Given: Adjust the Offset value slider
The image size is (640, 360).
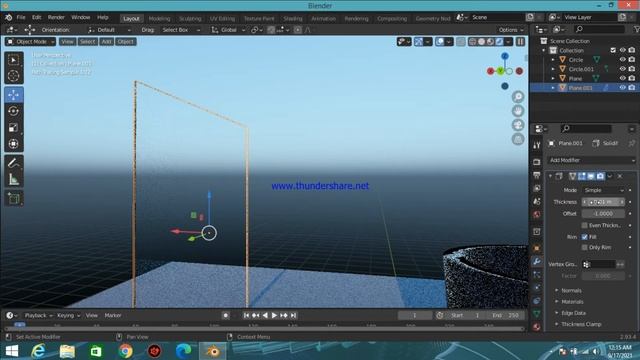Looking at the screenshot, I should click(x=603, y=213).
